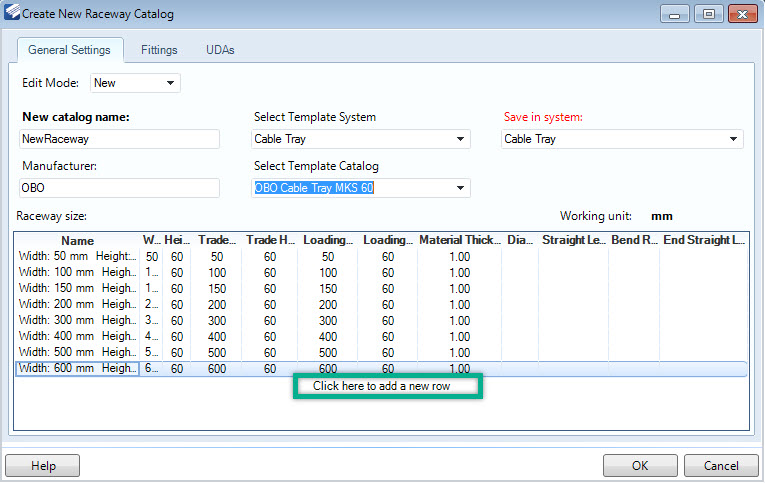
Task: Open the Fittings tab
Action: click(x=159, y=50)
